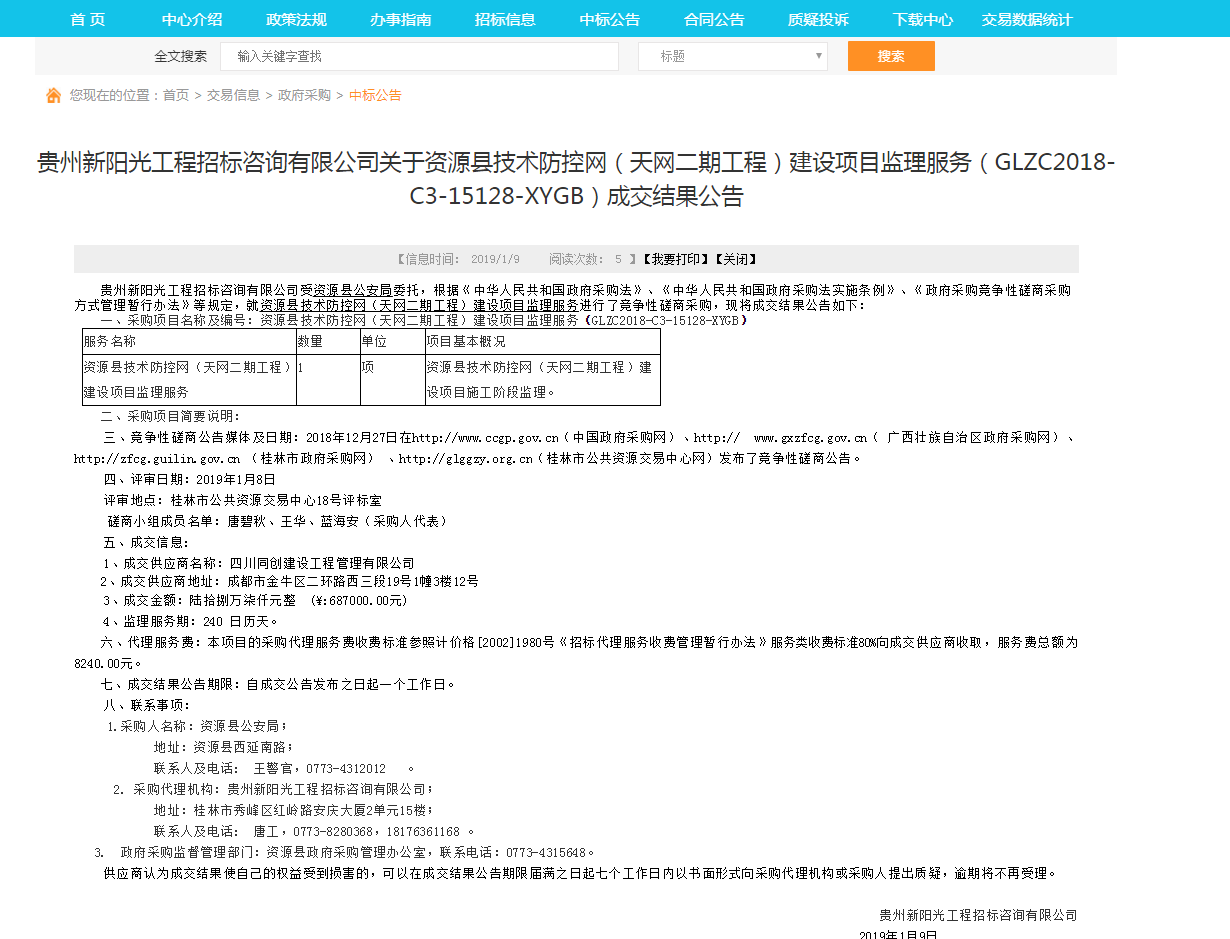Open 中标公告 in top navigation
The height and width of the screenshot is (939, 1230).
point(610,19)
